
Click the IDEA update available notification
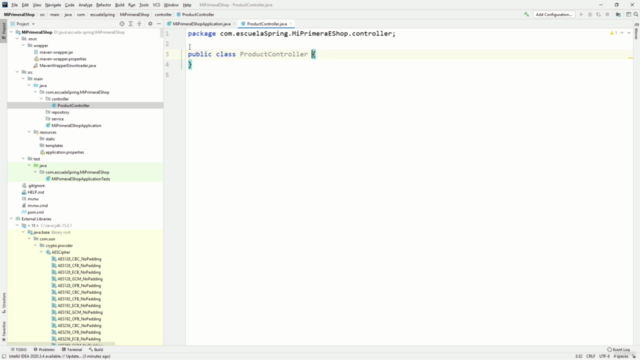coord(60,356)
